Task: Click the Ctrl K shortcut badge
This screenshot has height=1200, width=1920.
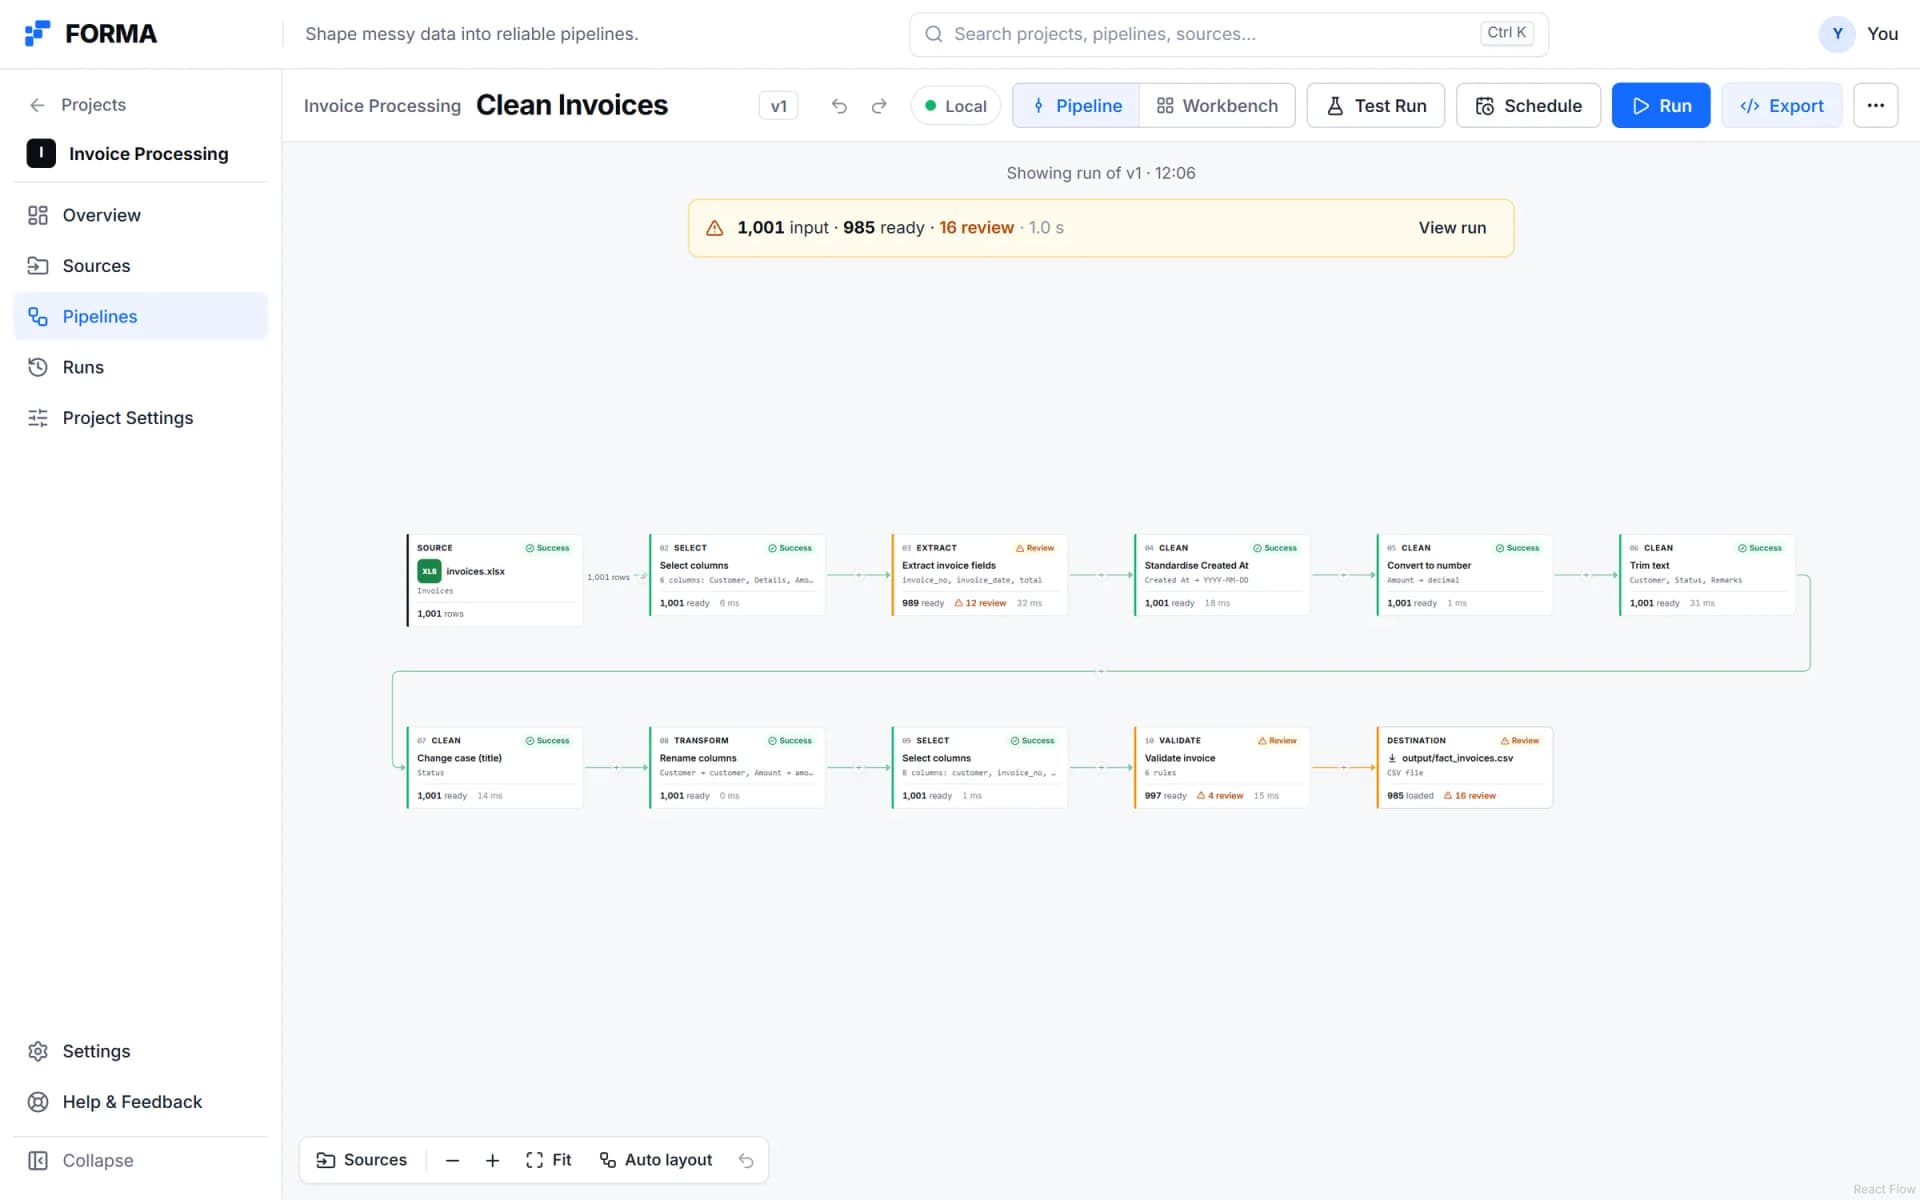Action: coord(1506,33)
